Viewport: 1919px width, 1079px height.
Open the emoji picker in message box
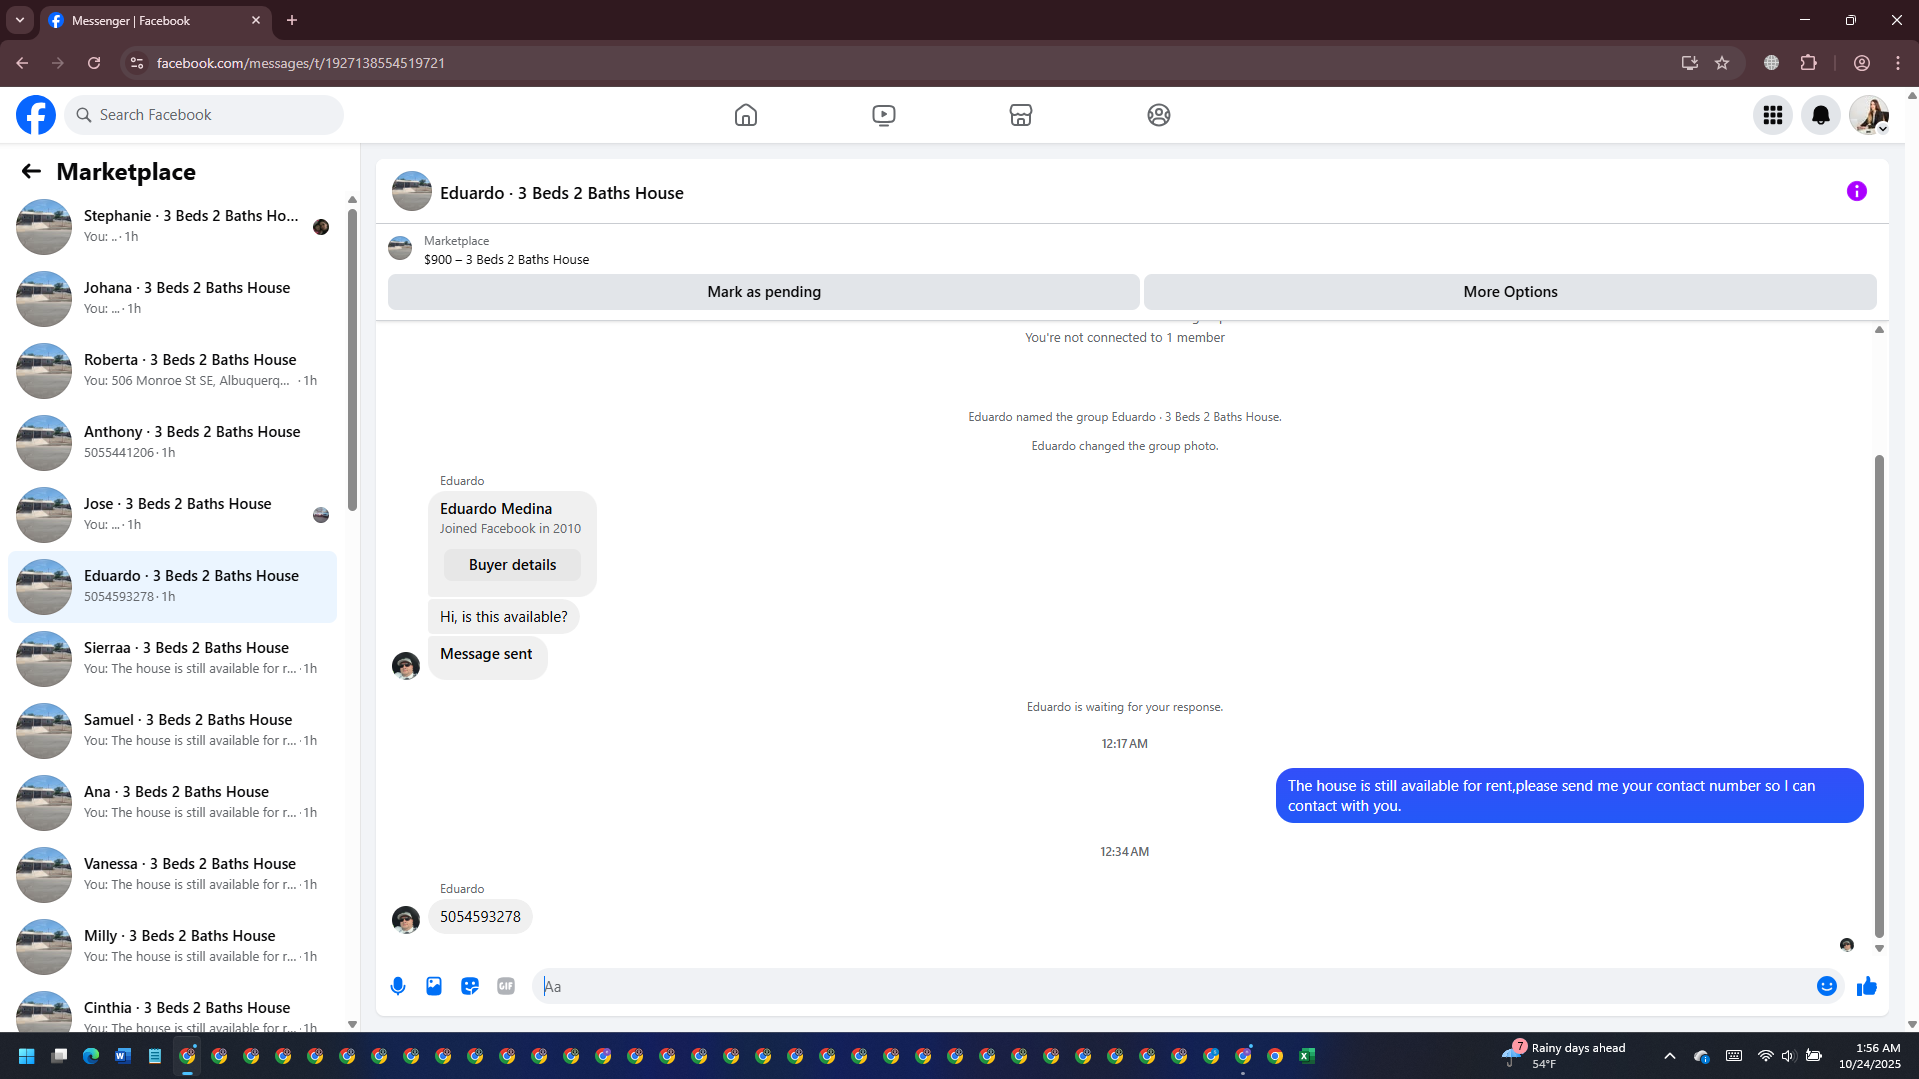coord(1827,986)
